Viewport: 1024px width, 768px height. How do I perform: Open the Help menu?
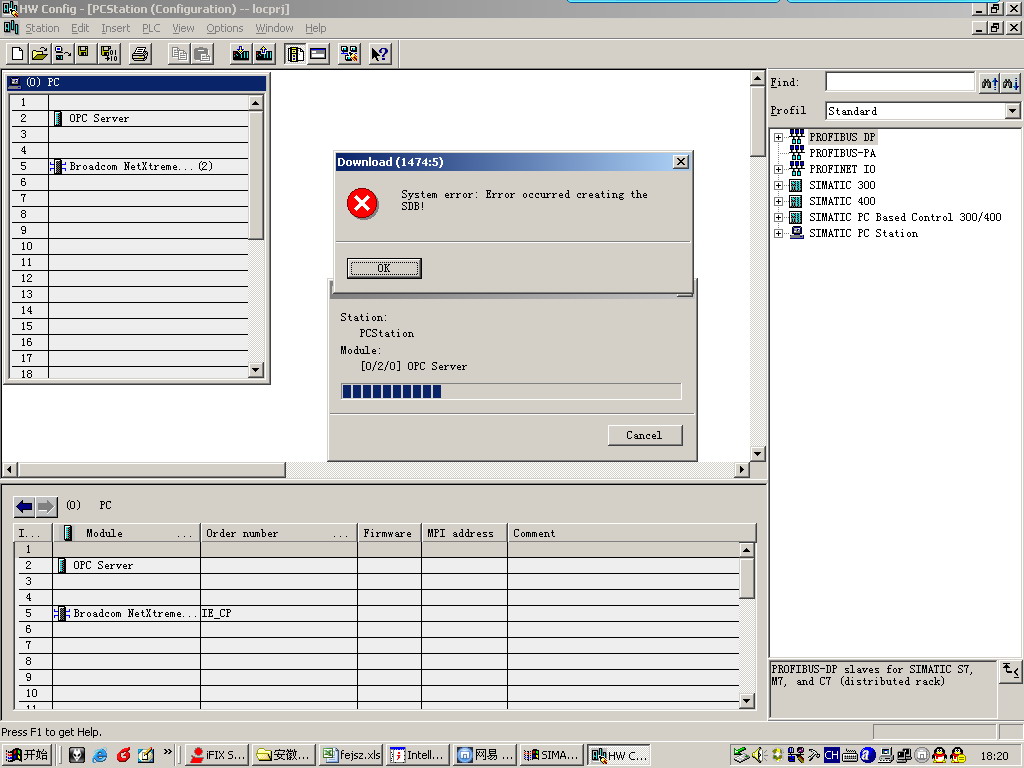[x=315, y=28]
